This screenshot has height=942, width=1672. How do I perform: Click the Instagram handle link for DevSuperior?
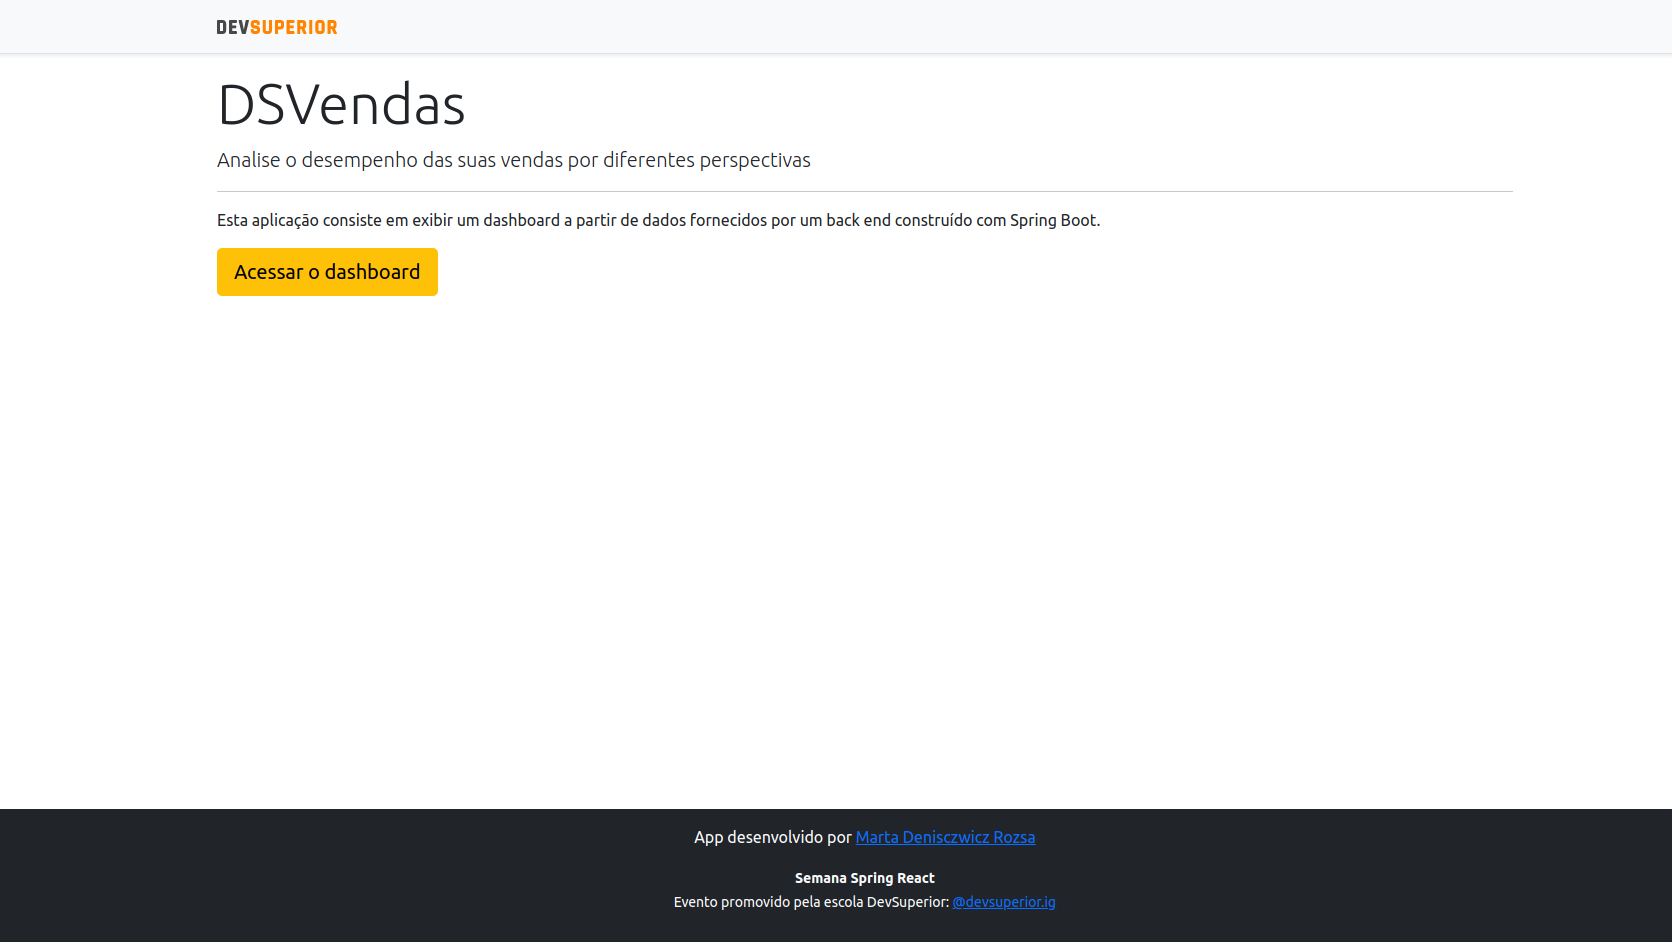point(1004,901)
